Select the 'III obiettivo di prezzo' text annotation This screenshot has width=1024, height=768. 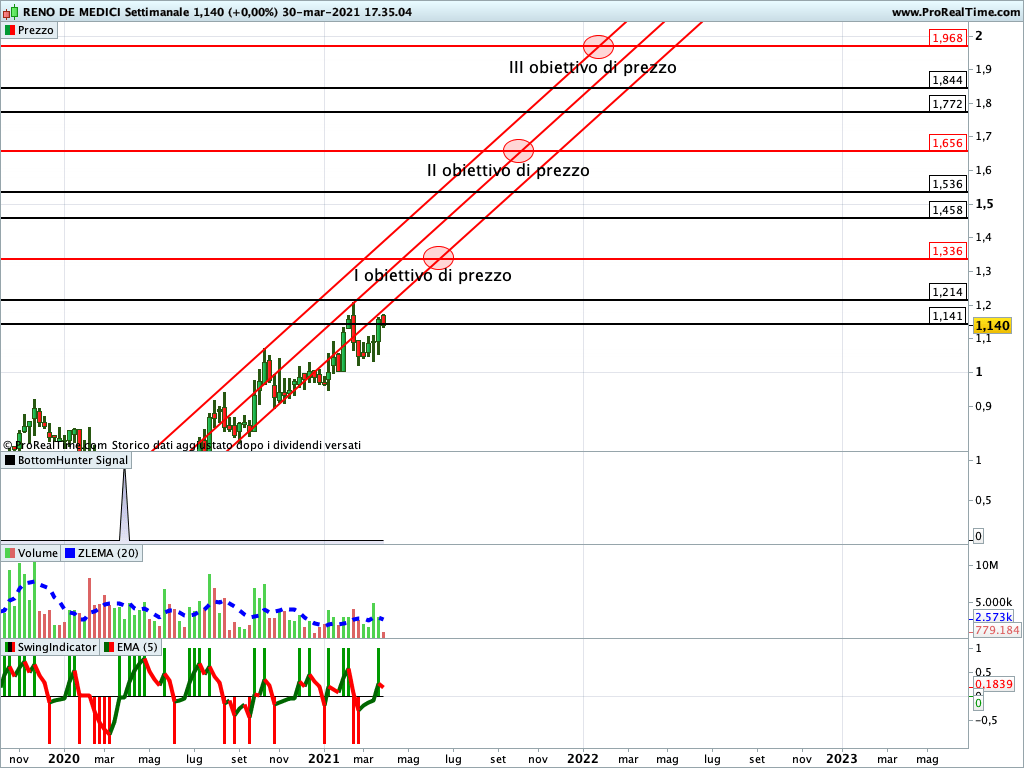point(592,68)
